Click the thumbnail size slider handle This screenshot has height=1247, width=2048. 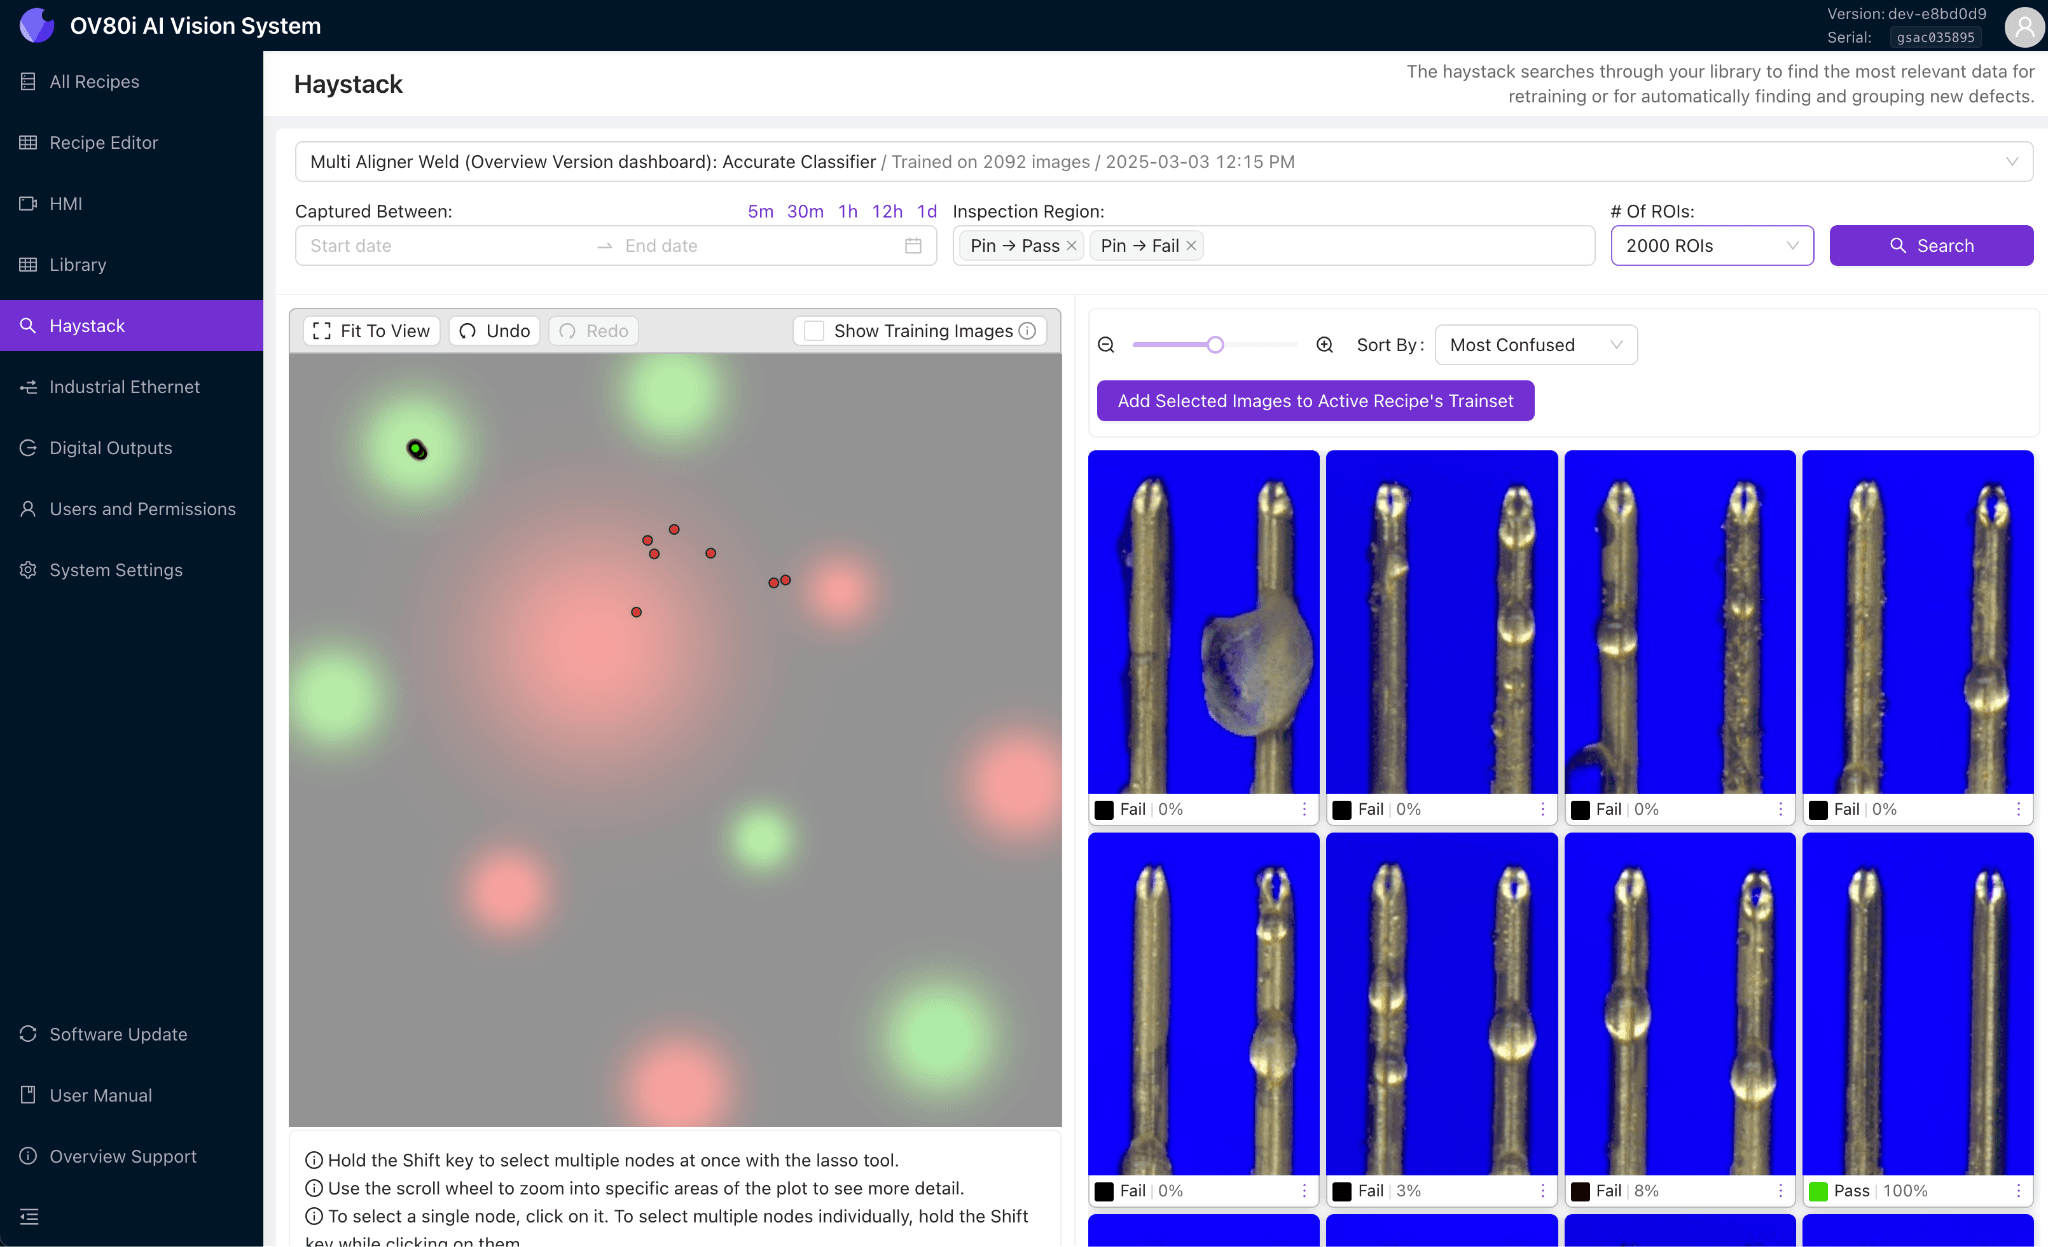[1215, 345]
